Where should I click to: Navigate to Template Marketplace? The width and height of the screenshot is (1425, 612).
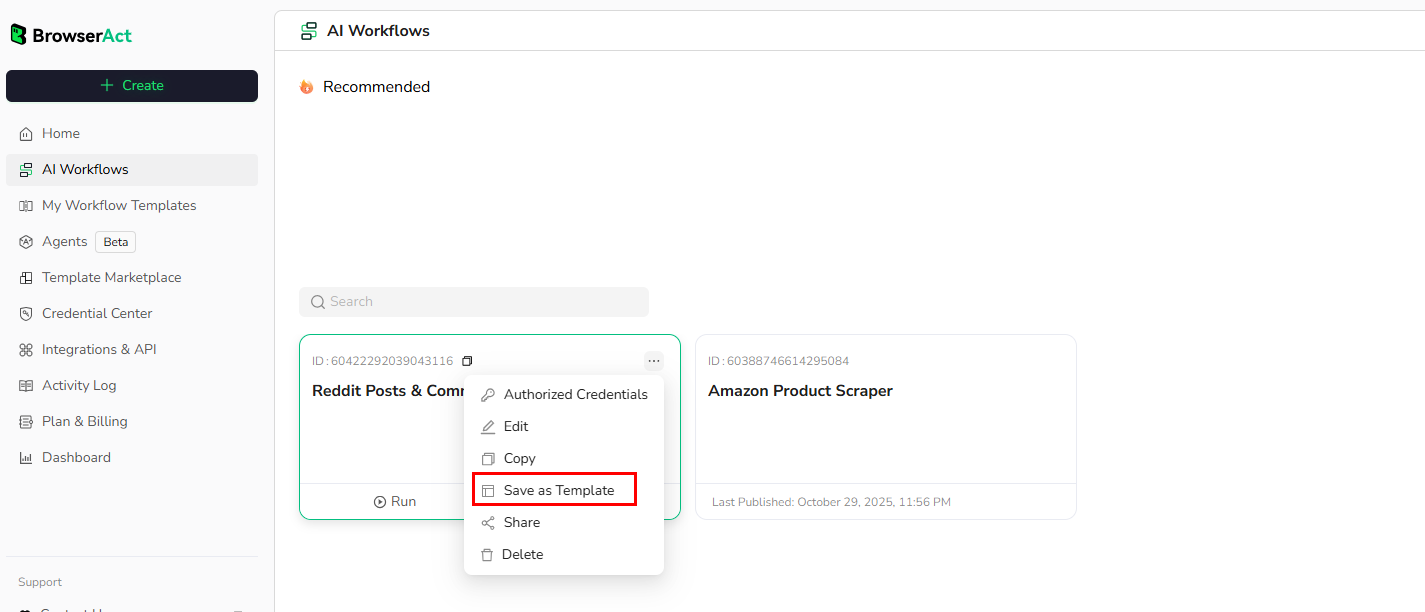pyautogui.click(x=111, y=278)
